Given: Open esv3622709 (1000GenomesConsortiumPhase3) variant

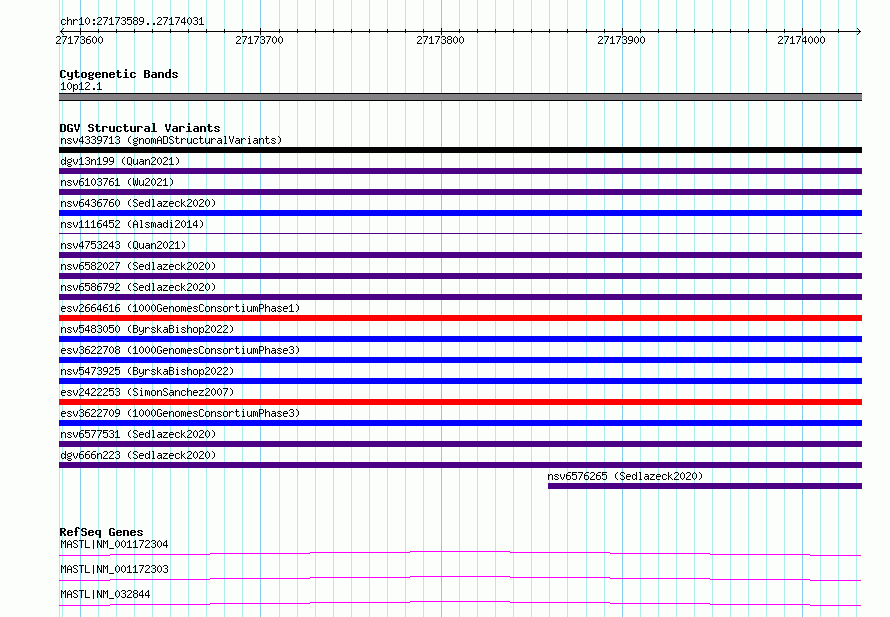Looking at the screenshot, I should 180,413.
